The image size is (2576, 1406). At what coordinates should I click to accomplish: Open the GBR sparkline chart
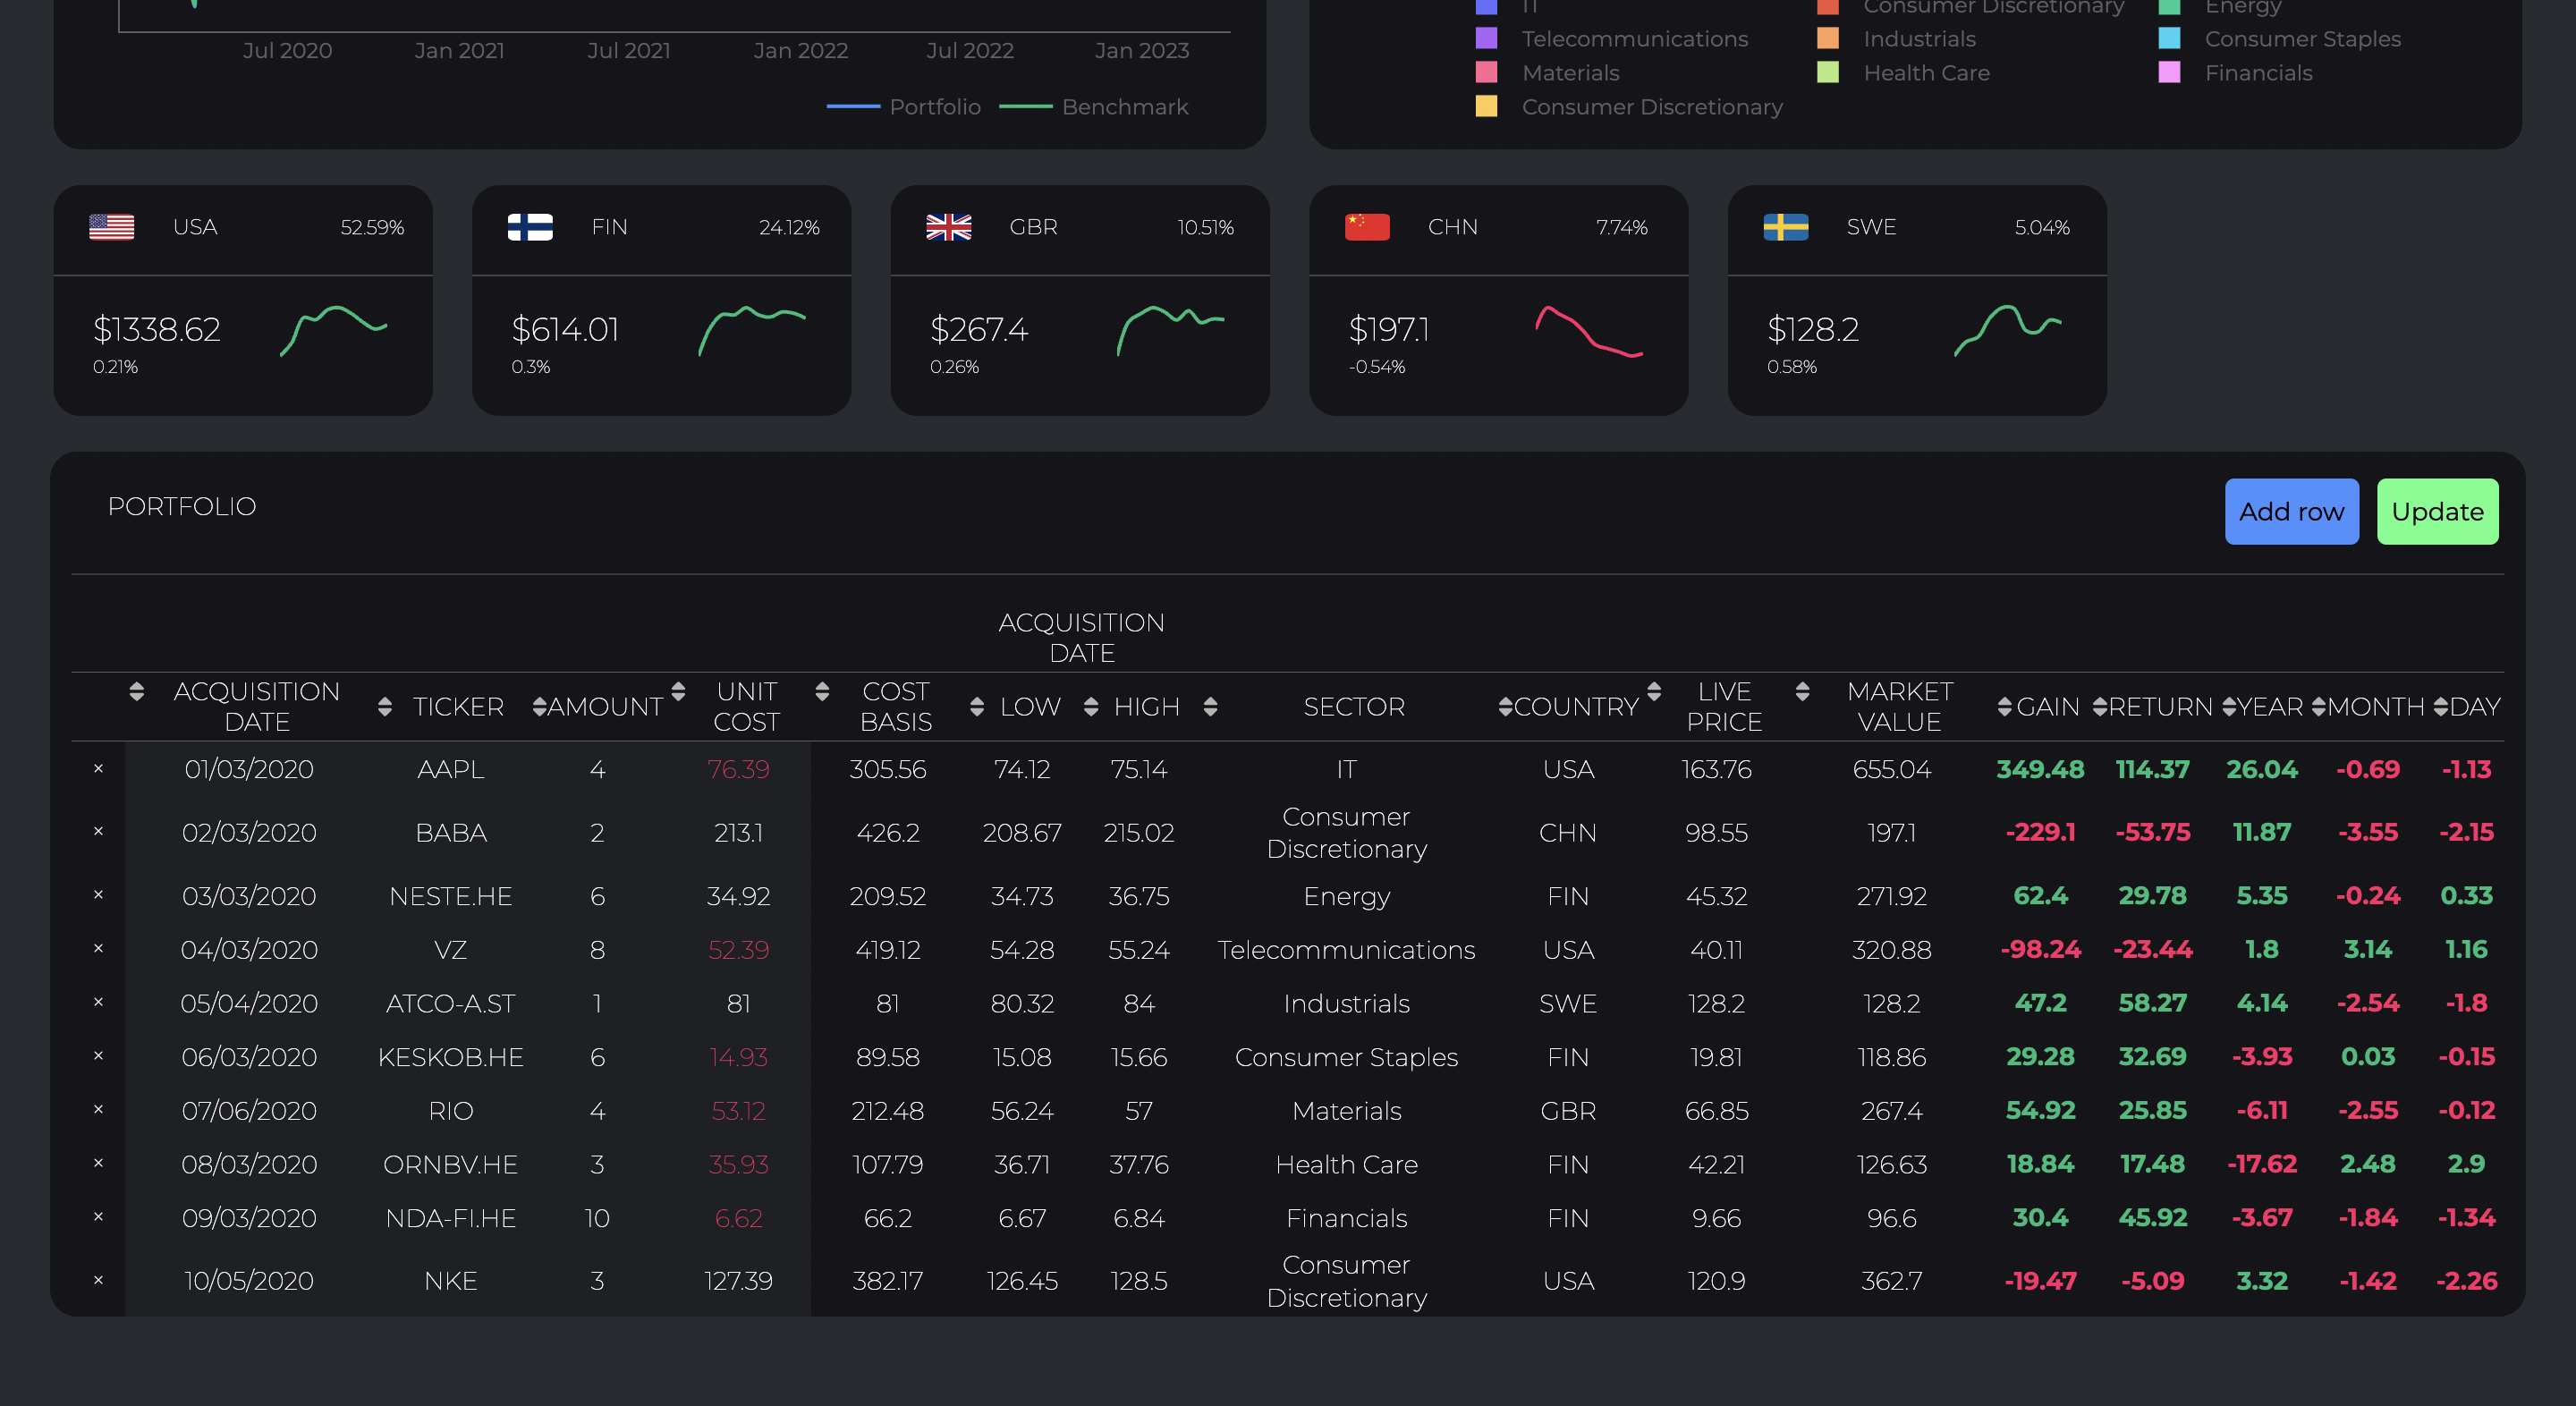click(1171, 330)
